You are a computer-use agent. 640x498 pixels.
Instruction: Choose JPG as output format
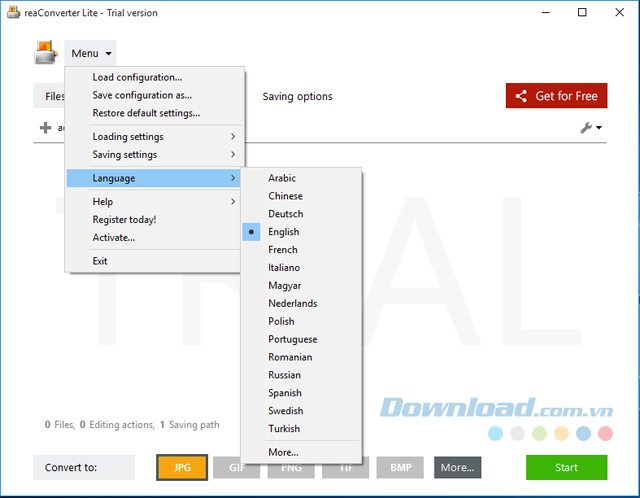(x=181, y=467)
